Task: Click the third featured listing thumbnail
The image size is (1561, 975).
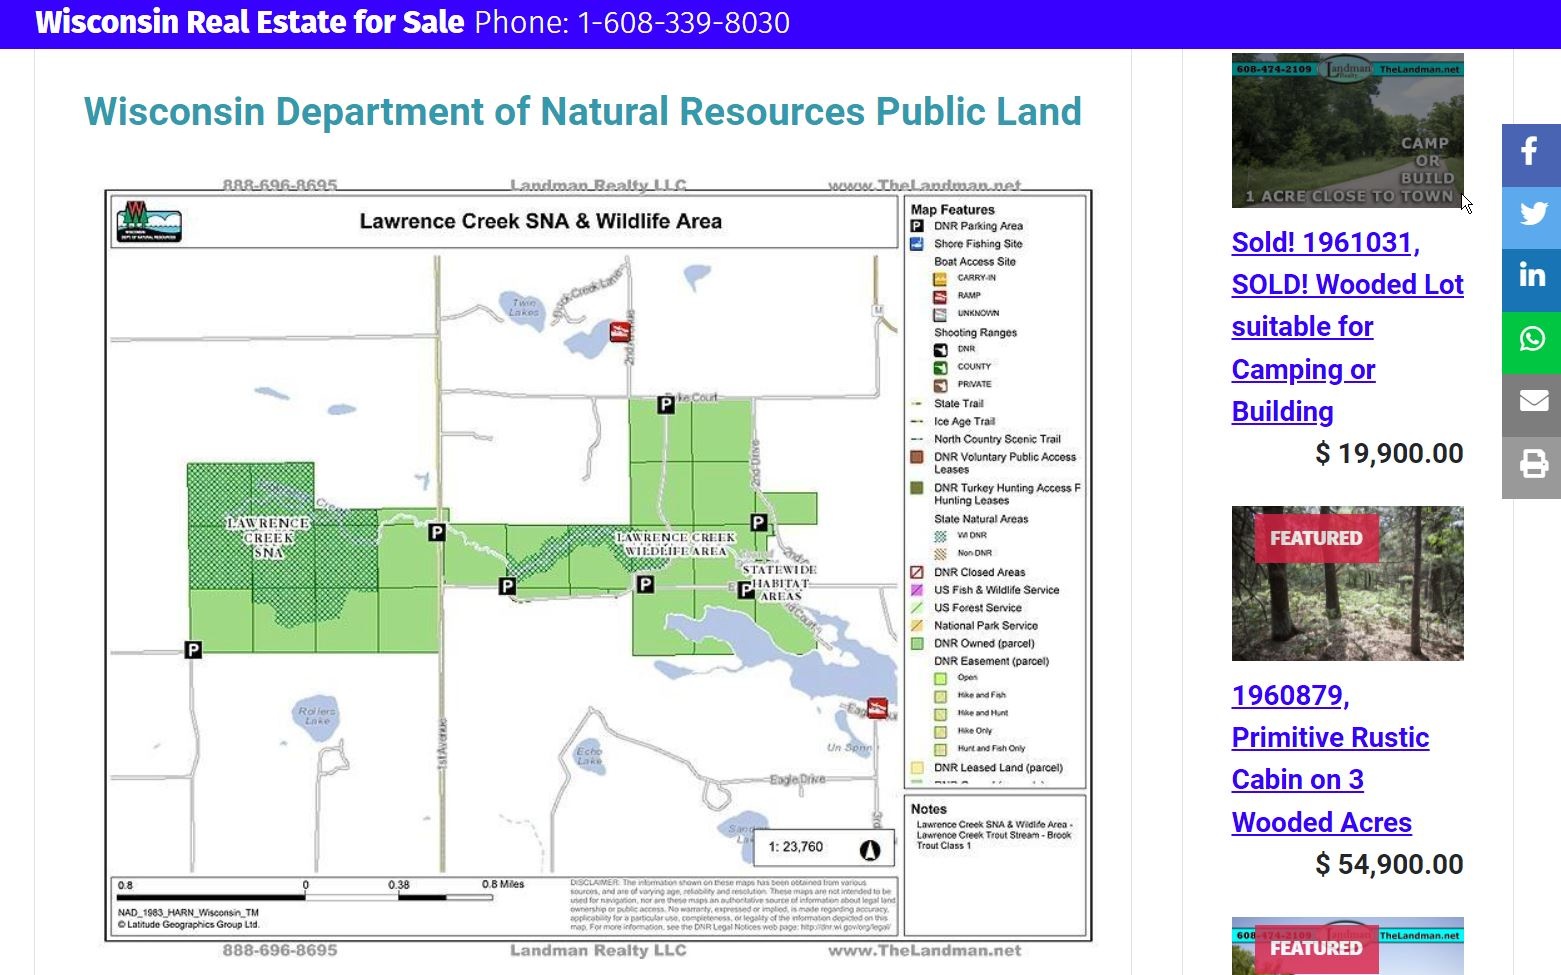Action: coord(1347,946)
